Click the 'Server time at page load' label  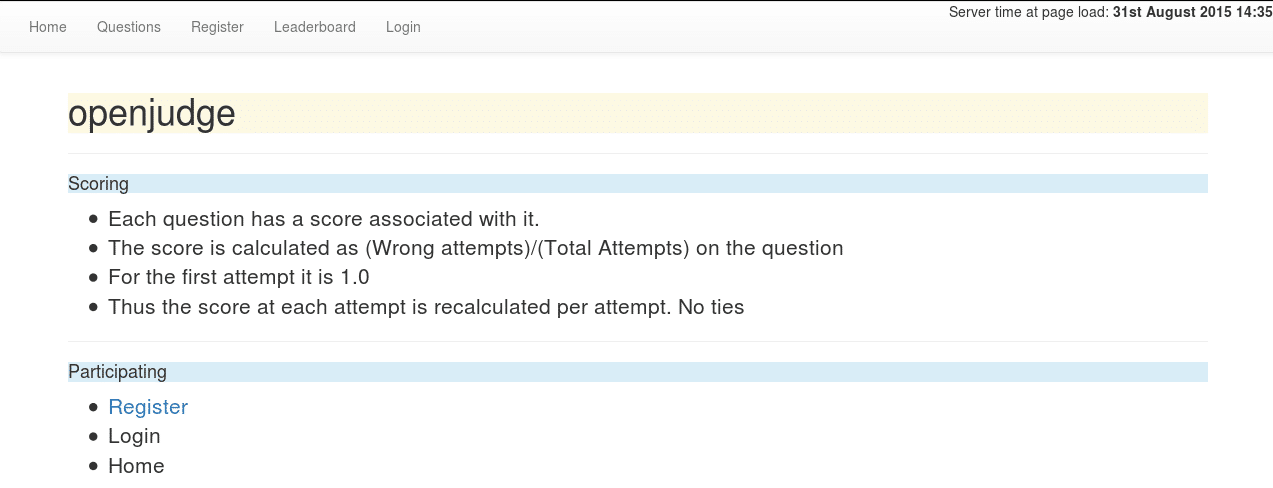(1029, 12)
